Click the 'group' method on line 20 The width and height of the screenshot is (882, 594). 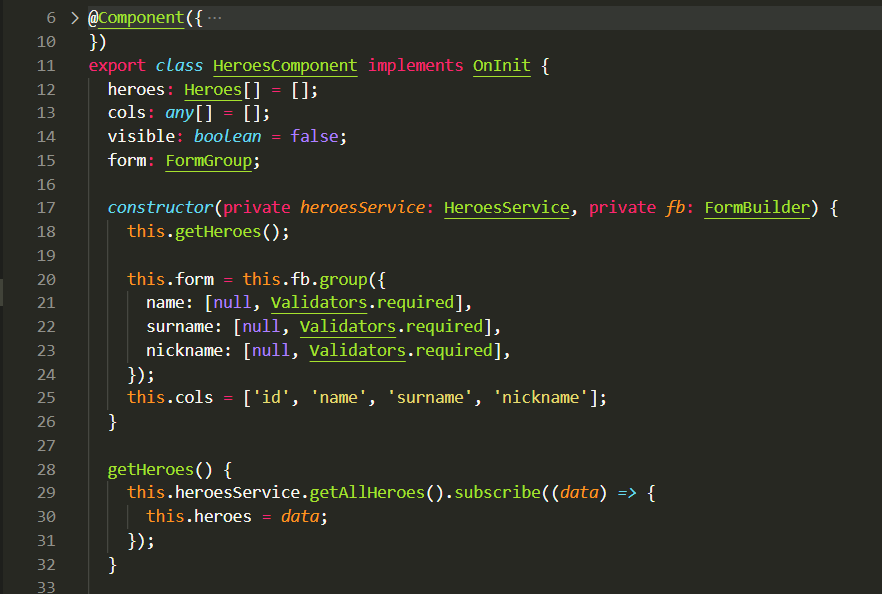click(x=343, y=280)
